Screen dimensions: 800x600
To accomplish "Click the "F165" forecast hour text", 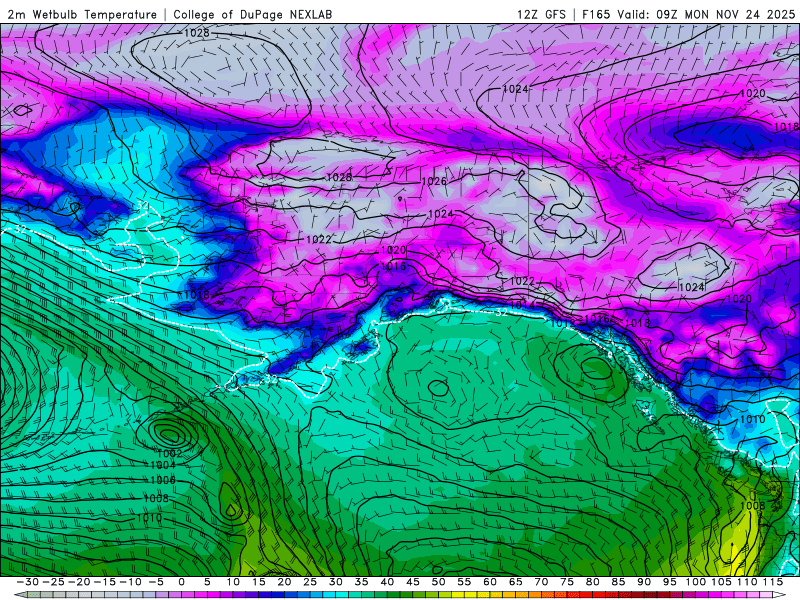I will pyautogui.click(x=596, y=14).
